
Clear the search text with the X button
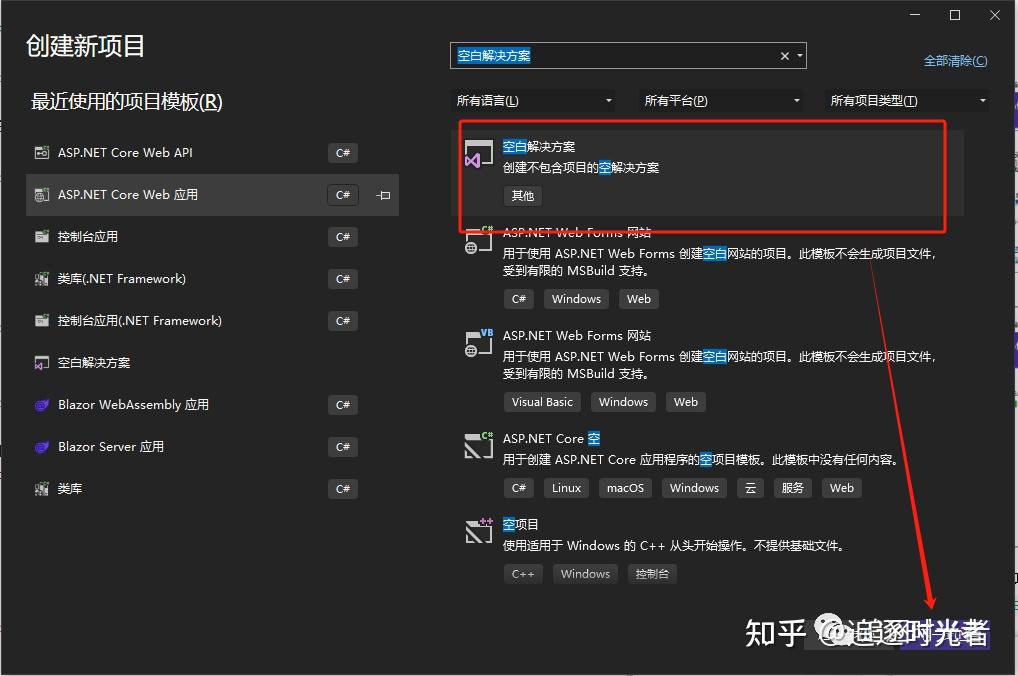tap(784, 56)
